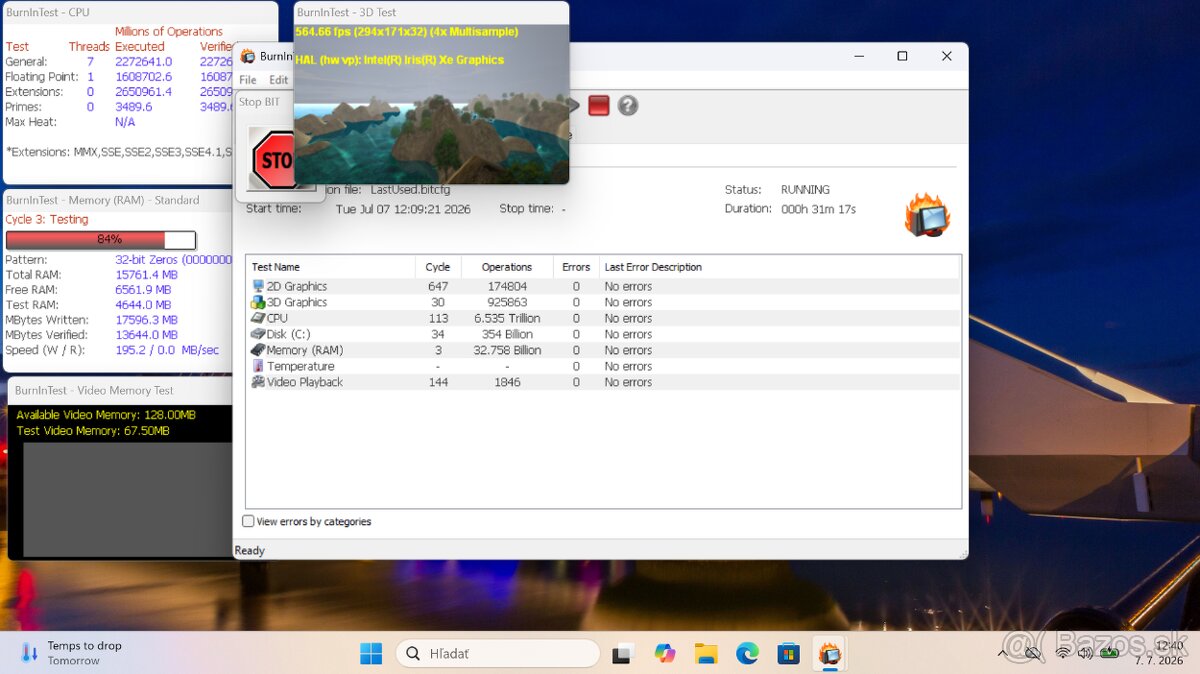Click the flaming monitor BurnInTest logo

[927, 215]
